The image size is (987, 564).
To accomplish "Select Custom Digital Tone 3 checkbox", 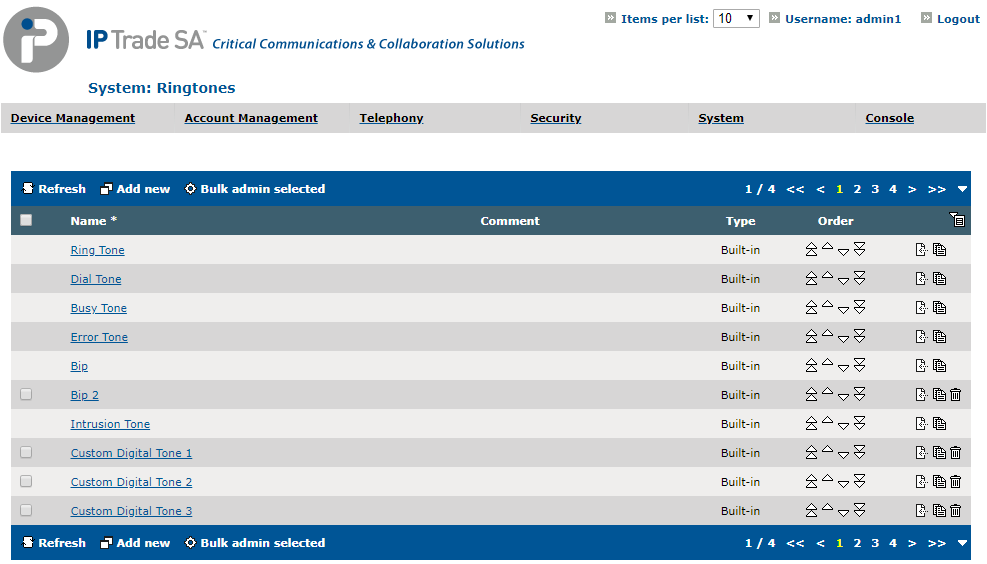I will tap(26, 510).
